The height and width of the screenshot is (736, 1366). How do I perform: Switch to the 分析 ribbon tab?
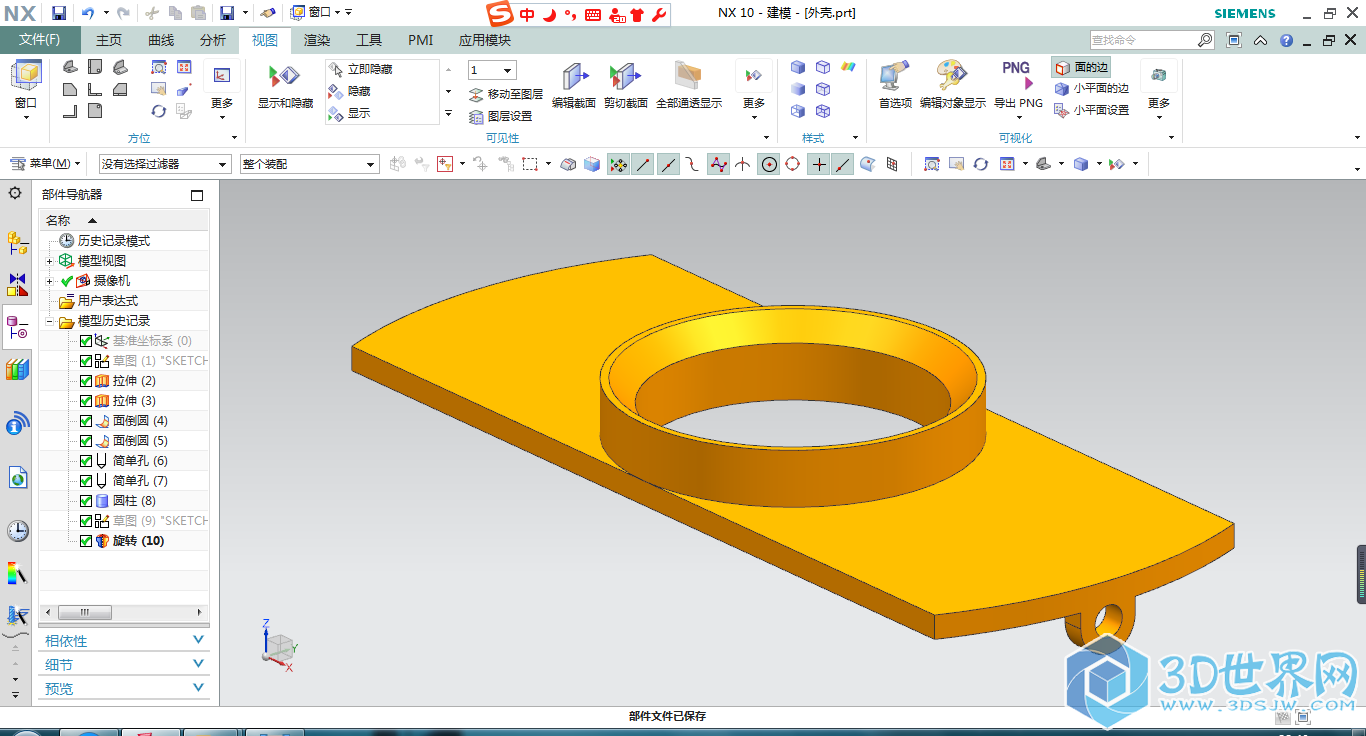pyautogui.click(x=213, y=40)
